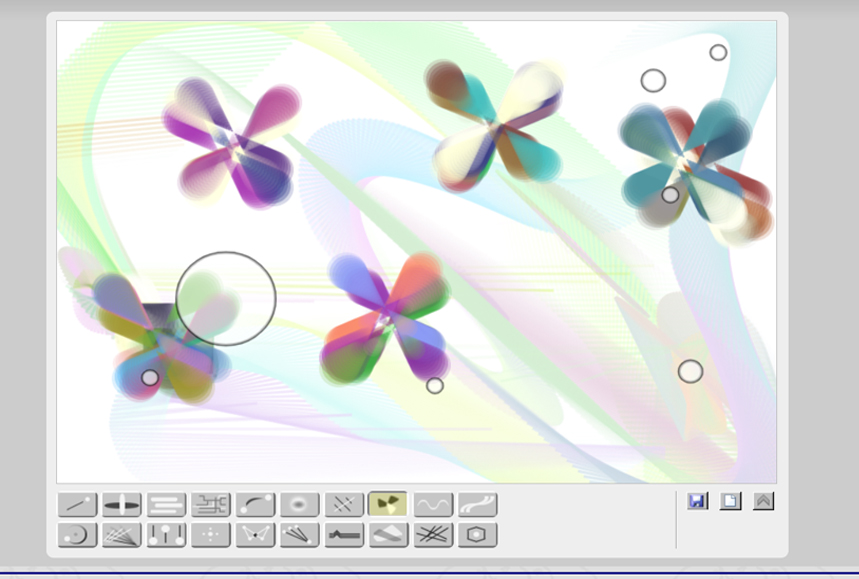Select the circuit-maze pattern brush
This screenshot has height=579, width=859.
pyautogui.click(x=211, y=505)
